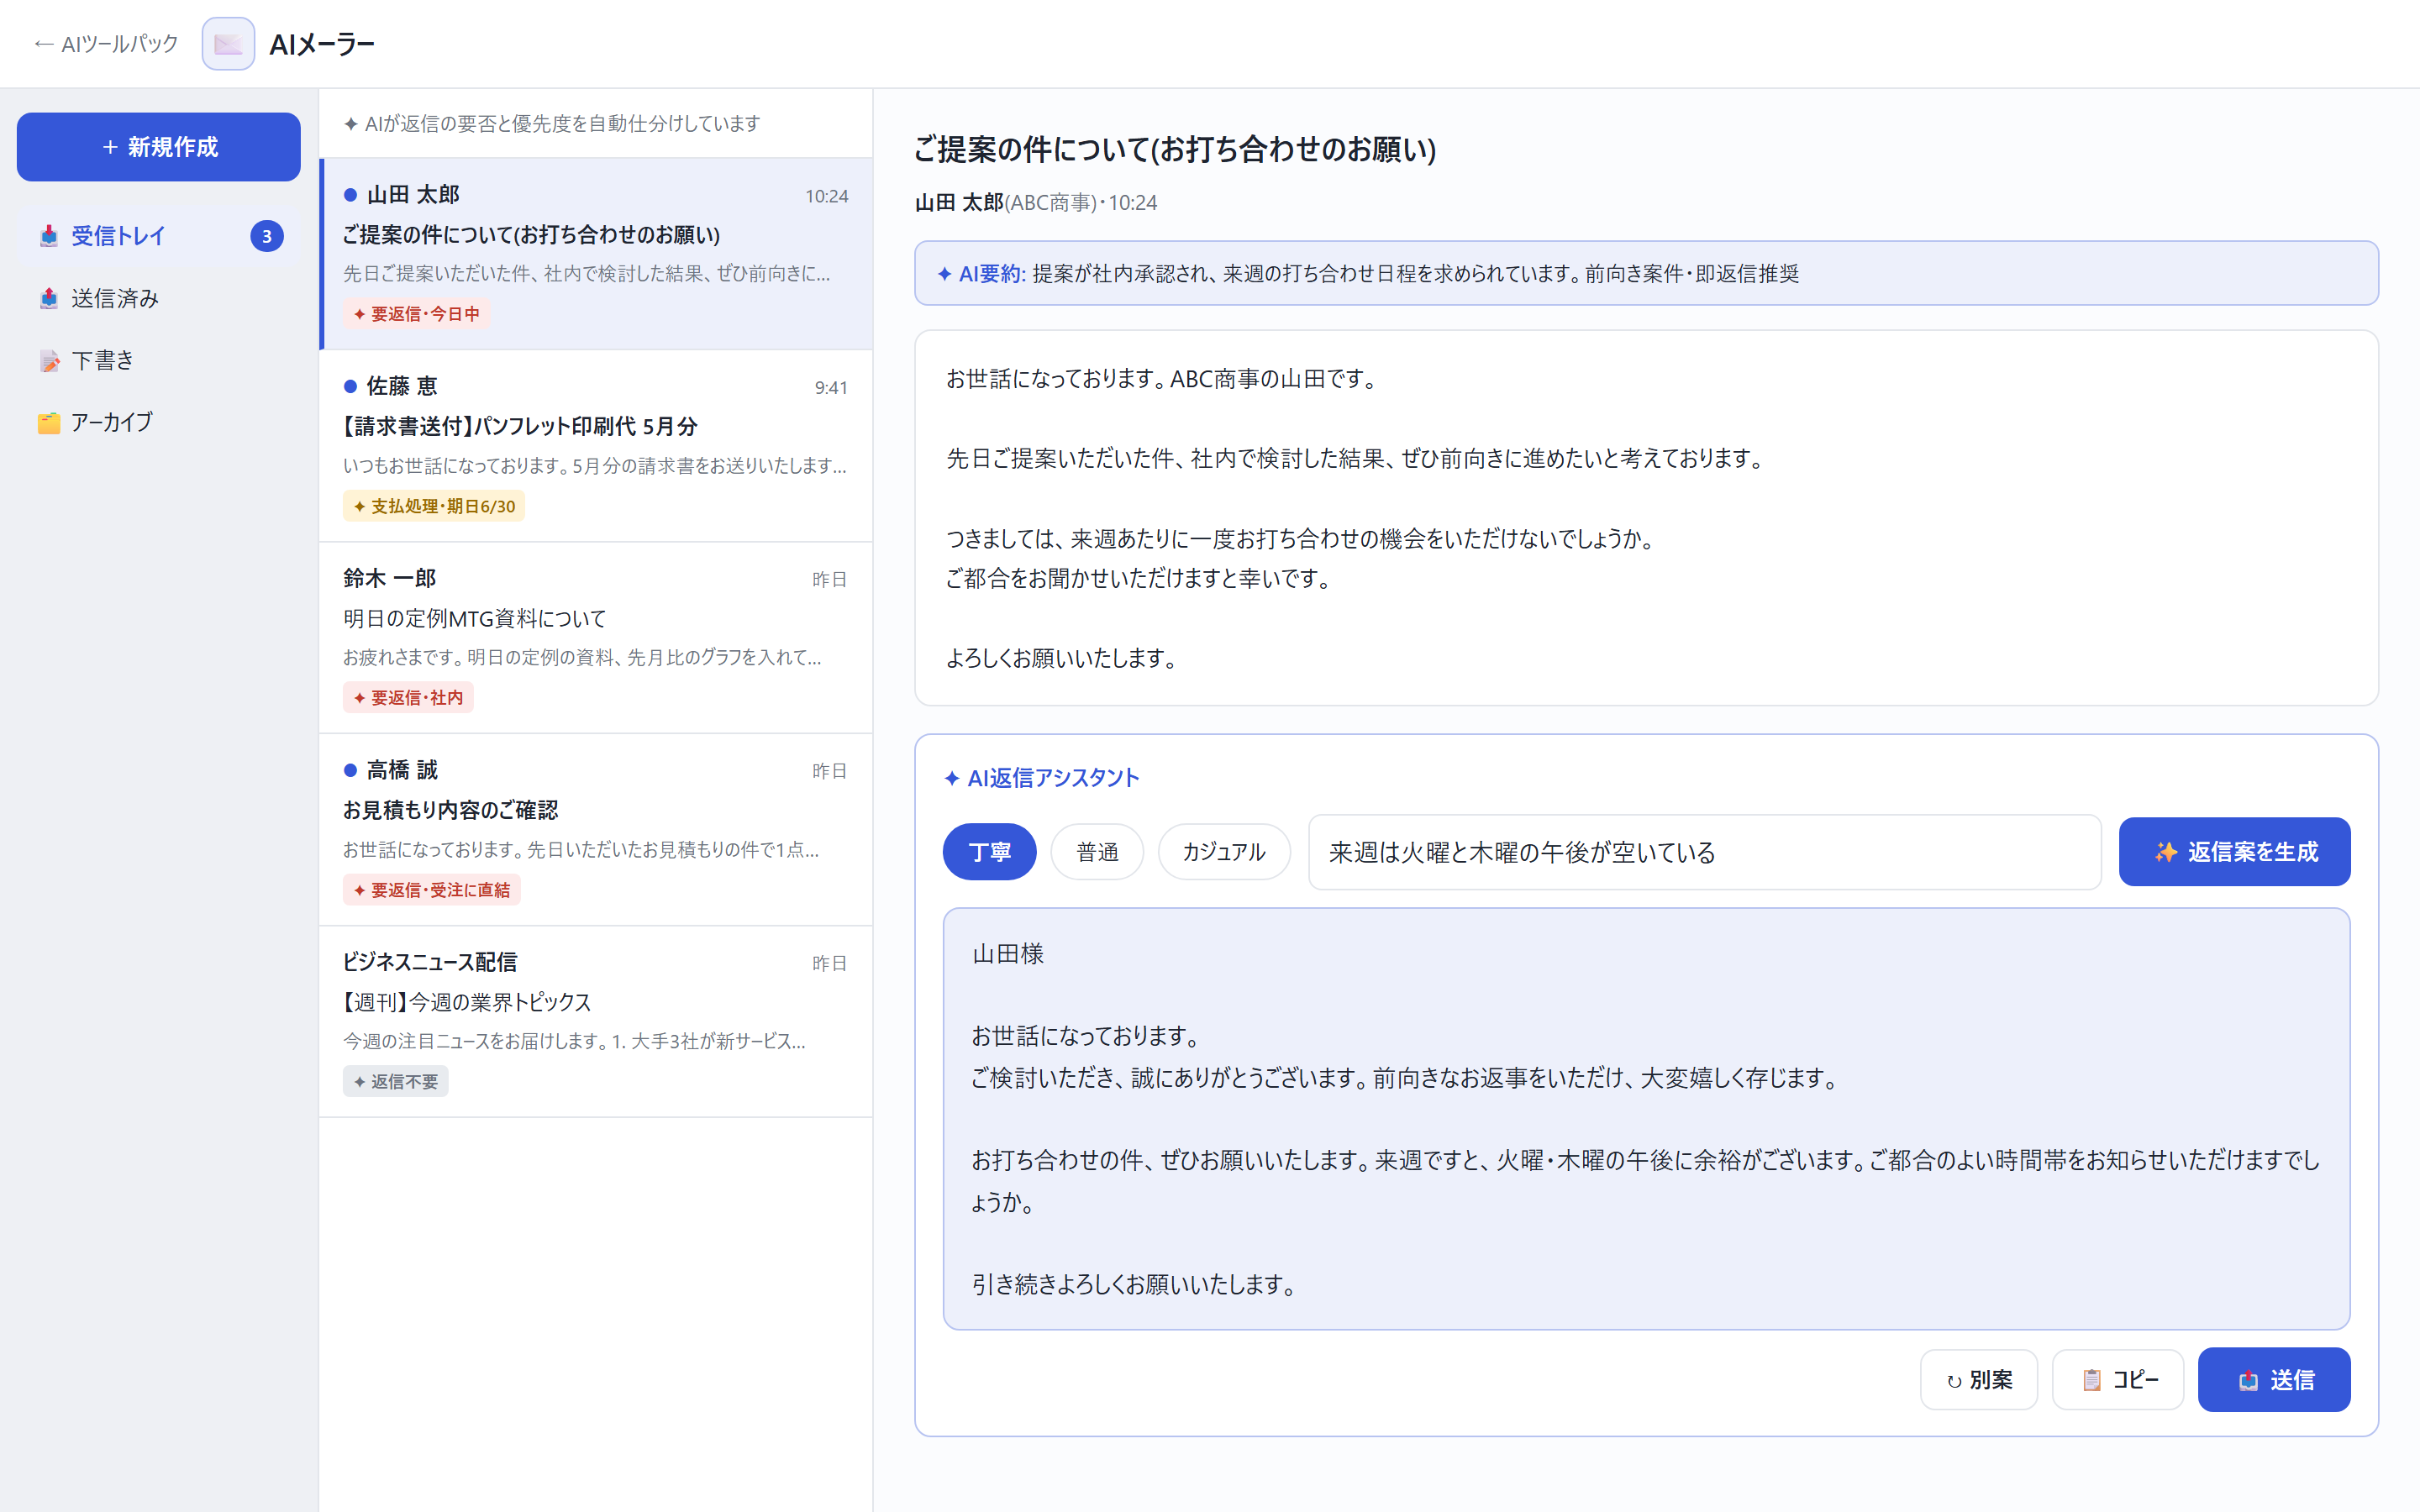Viewport: 2420px width, 1512px height.
Task: Click the send icon on 送信 button
Action: [x=2248, y=1380]
